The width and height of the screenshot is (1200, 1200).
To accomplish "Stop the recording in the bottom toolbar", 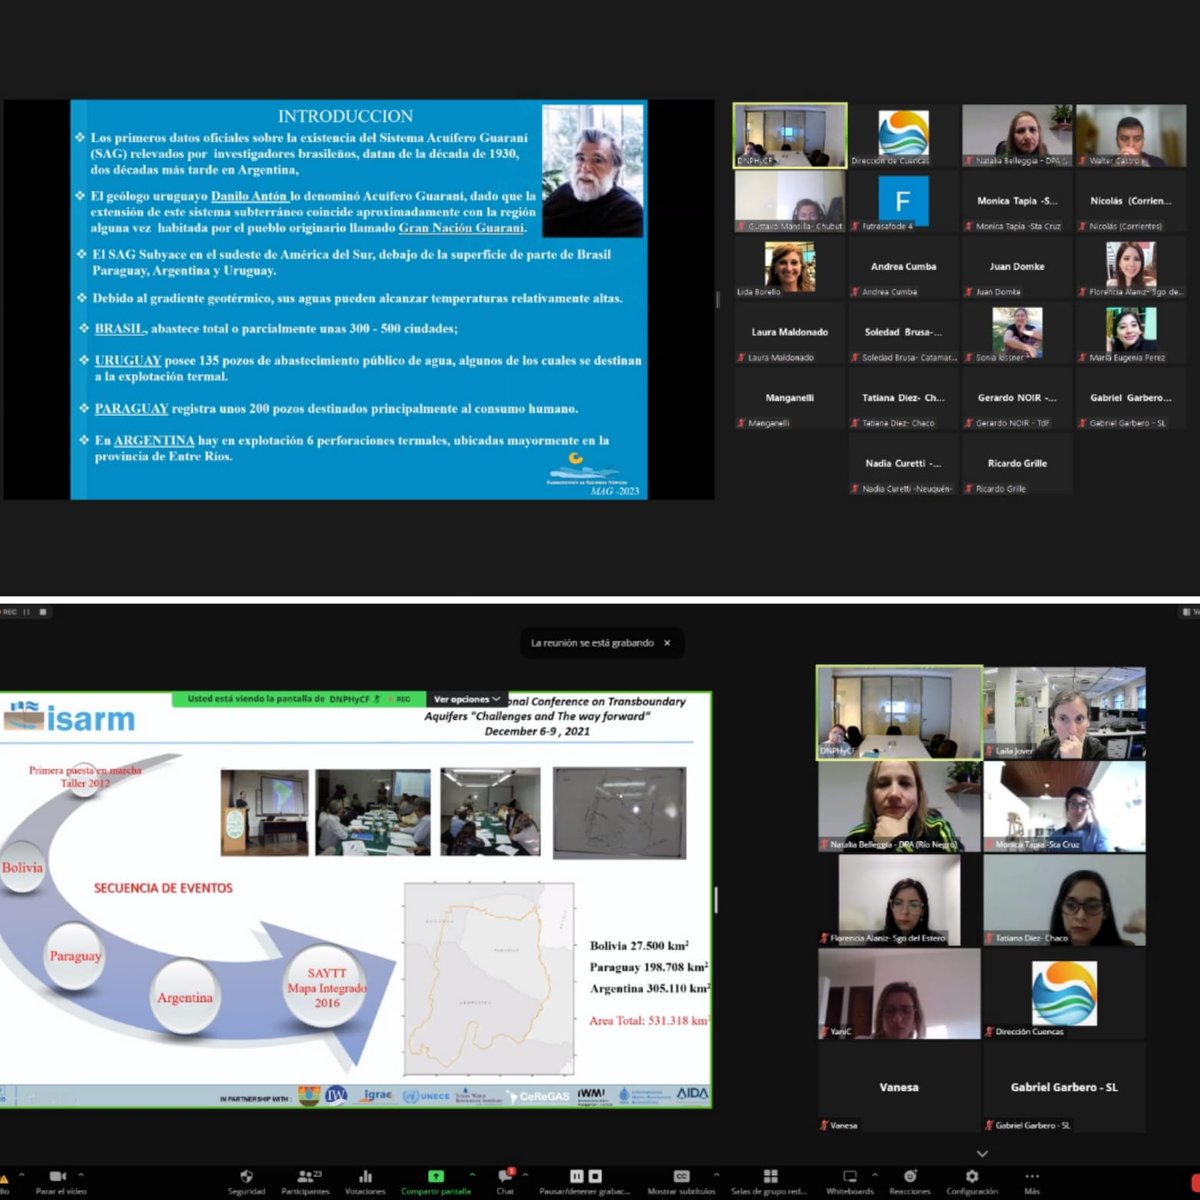I will 595,1176.
